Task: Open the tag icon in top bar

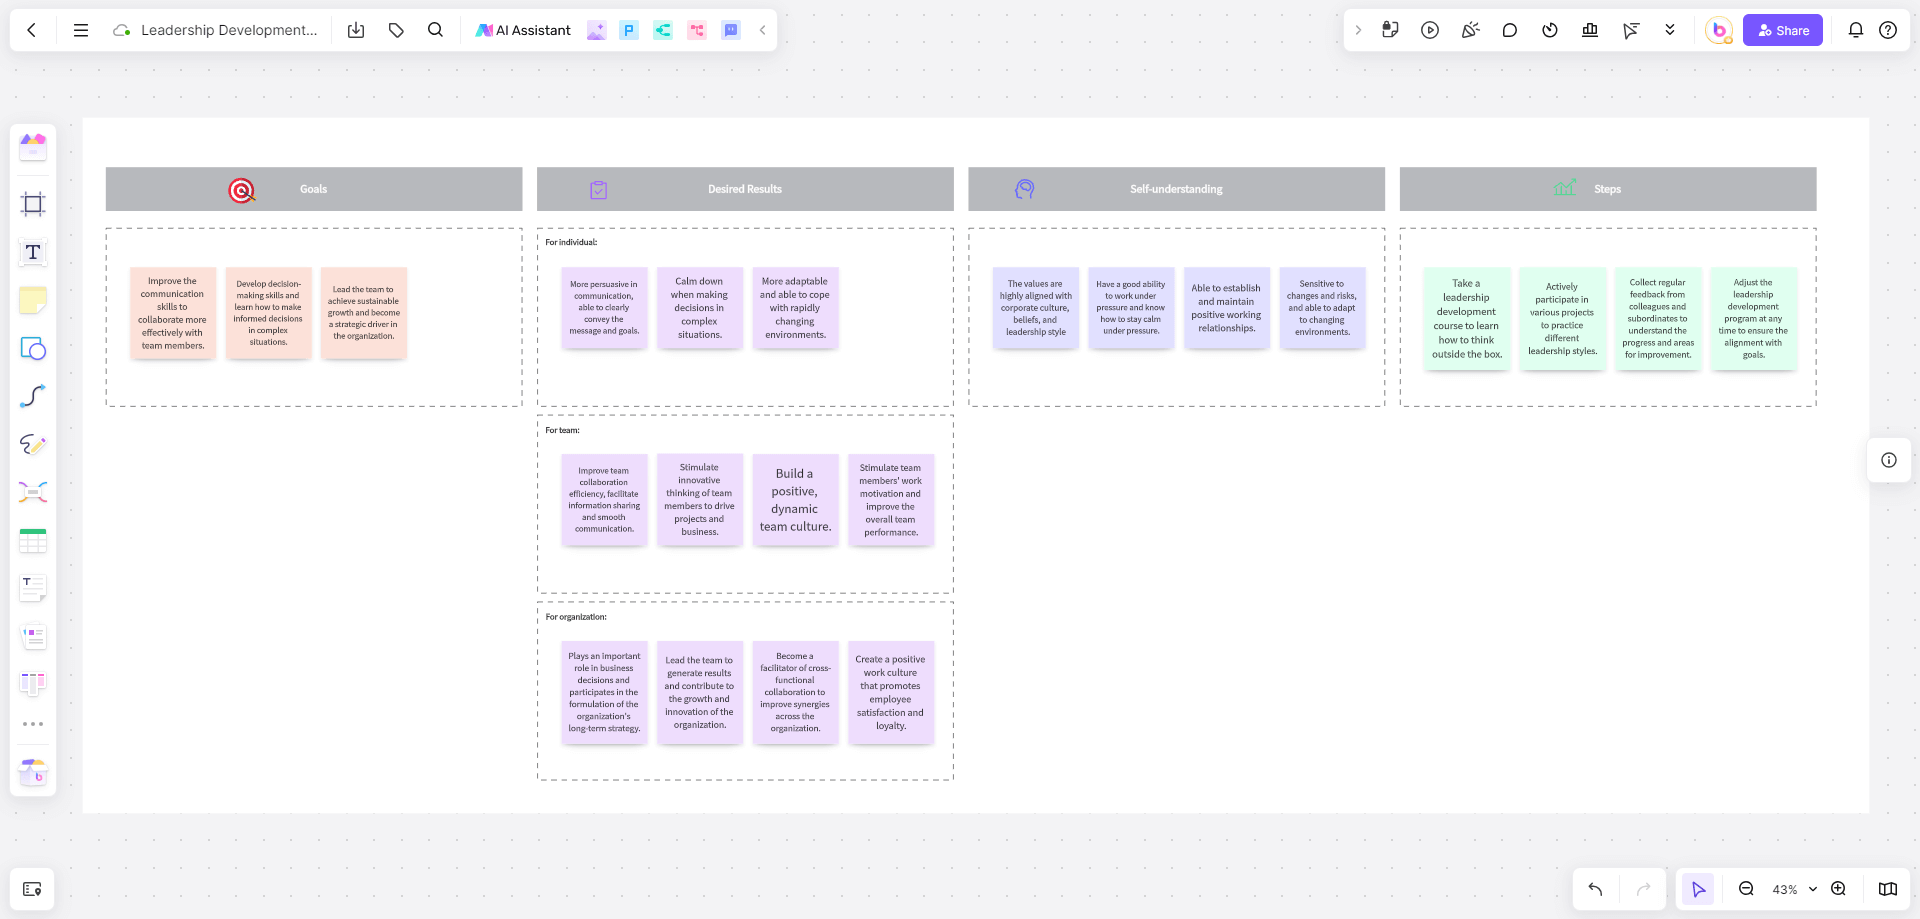Action: (396, 30)
